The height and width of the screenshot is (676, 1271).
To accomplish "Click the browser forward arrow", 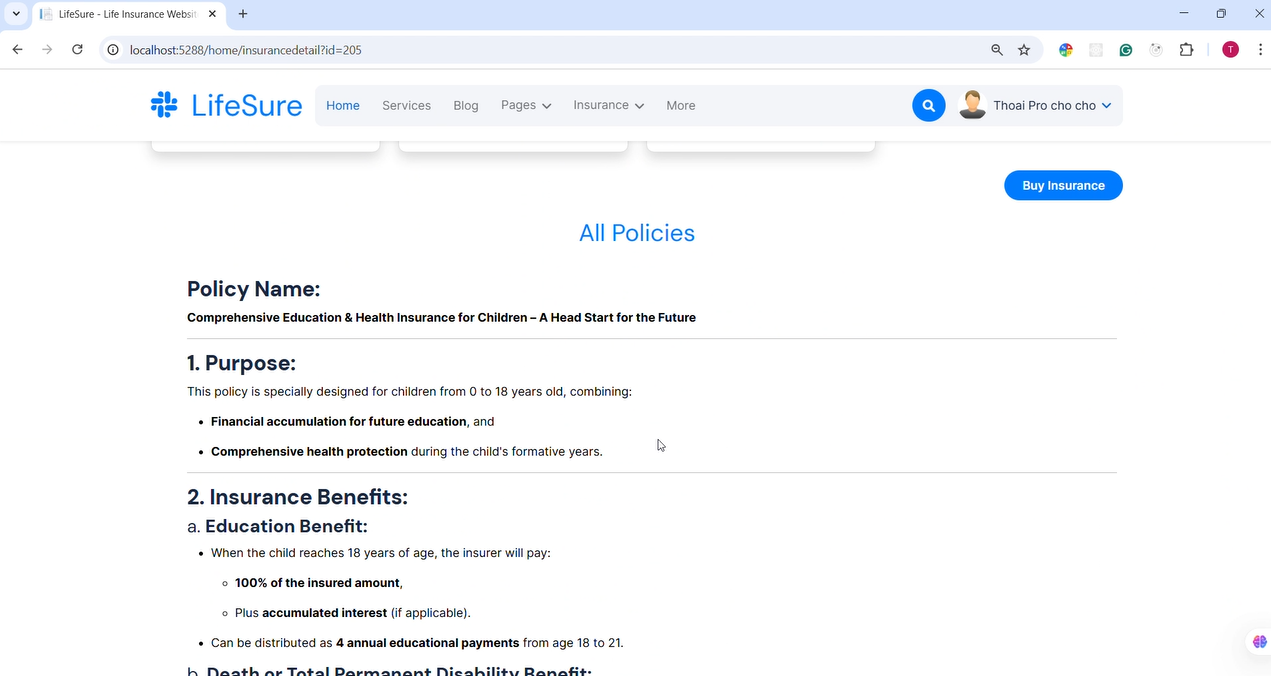I will pos(47,50).
